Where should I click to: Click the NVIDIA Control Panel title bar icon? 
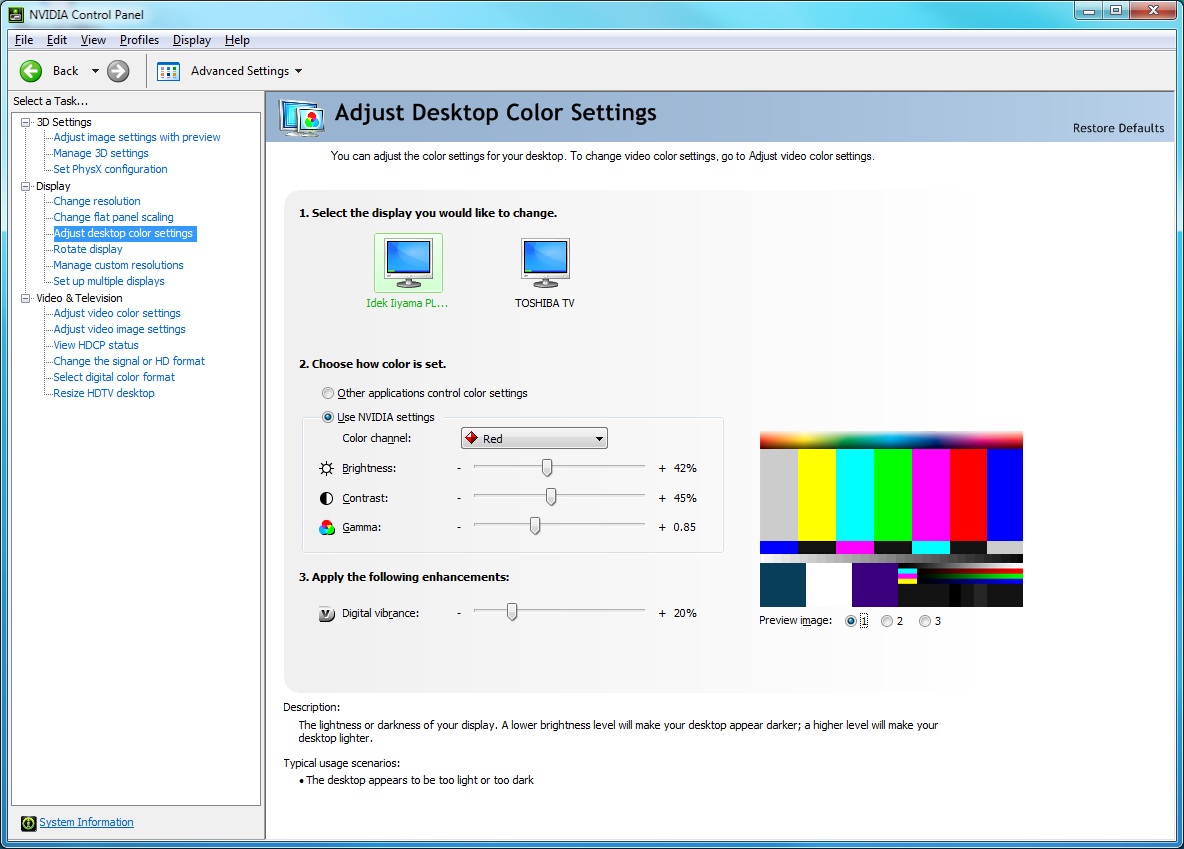pyautogui.click(x=16, y=14)
